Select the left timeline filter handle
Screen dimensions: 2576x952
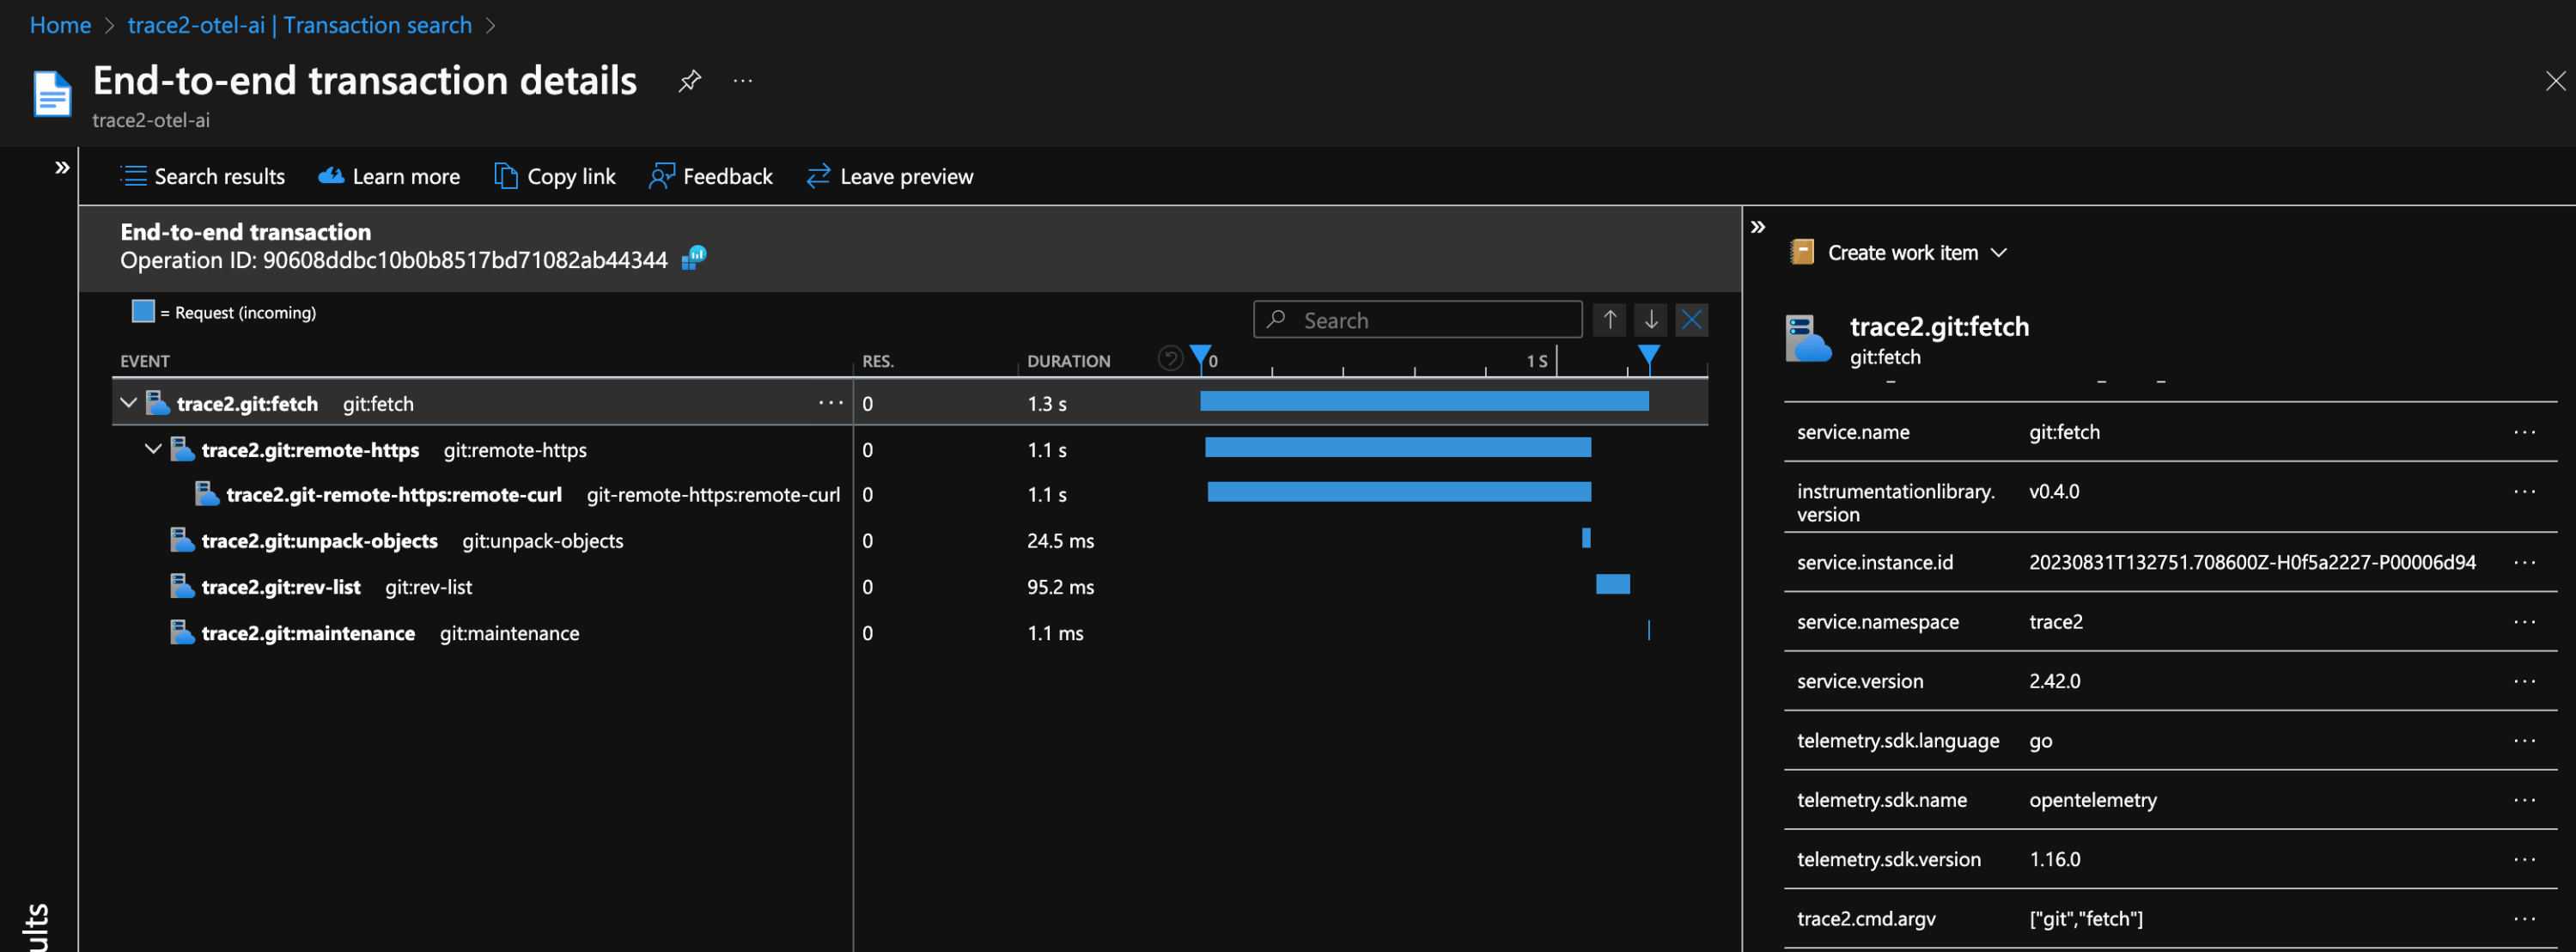click(1200, 356)
